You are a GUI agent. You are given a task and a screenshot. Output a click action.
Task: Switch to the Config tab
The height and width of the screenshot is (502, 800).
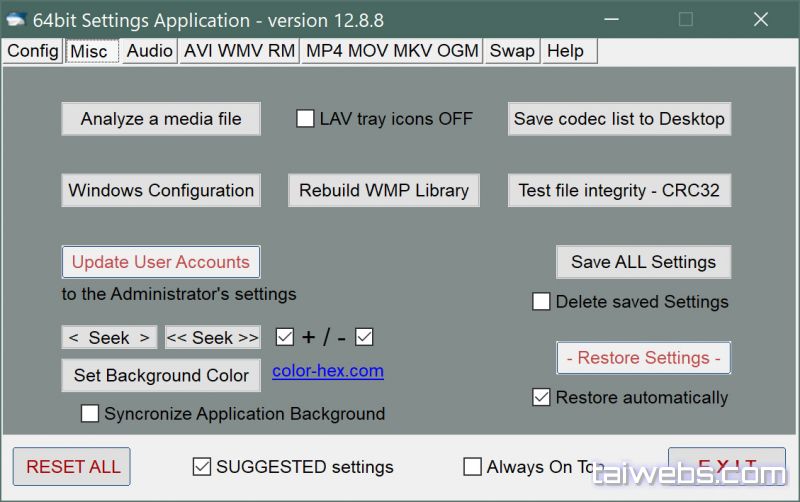click(33, 51)
